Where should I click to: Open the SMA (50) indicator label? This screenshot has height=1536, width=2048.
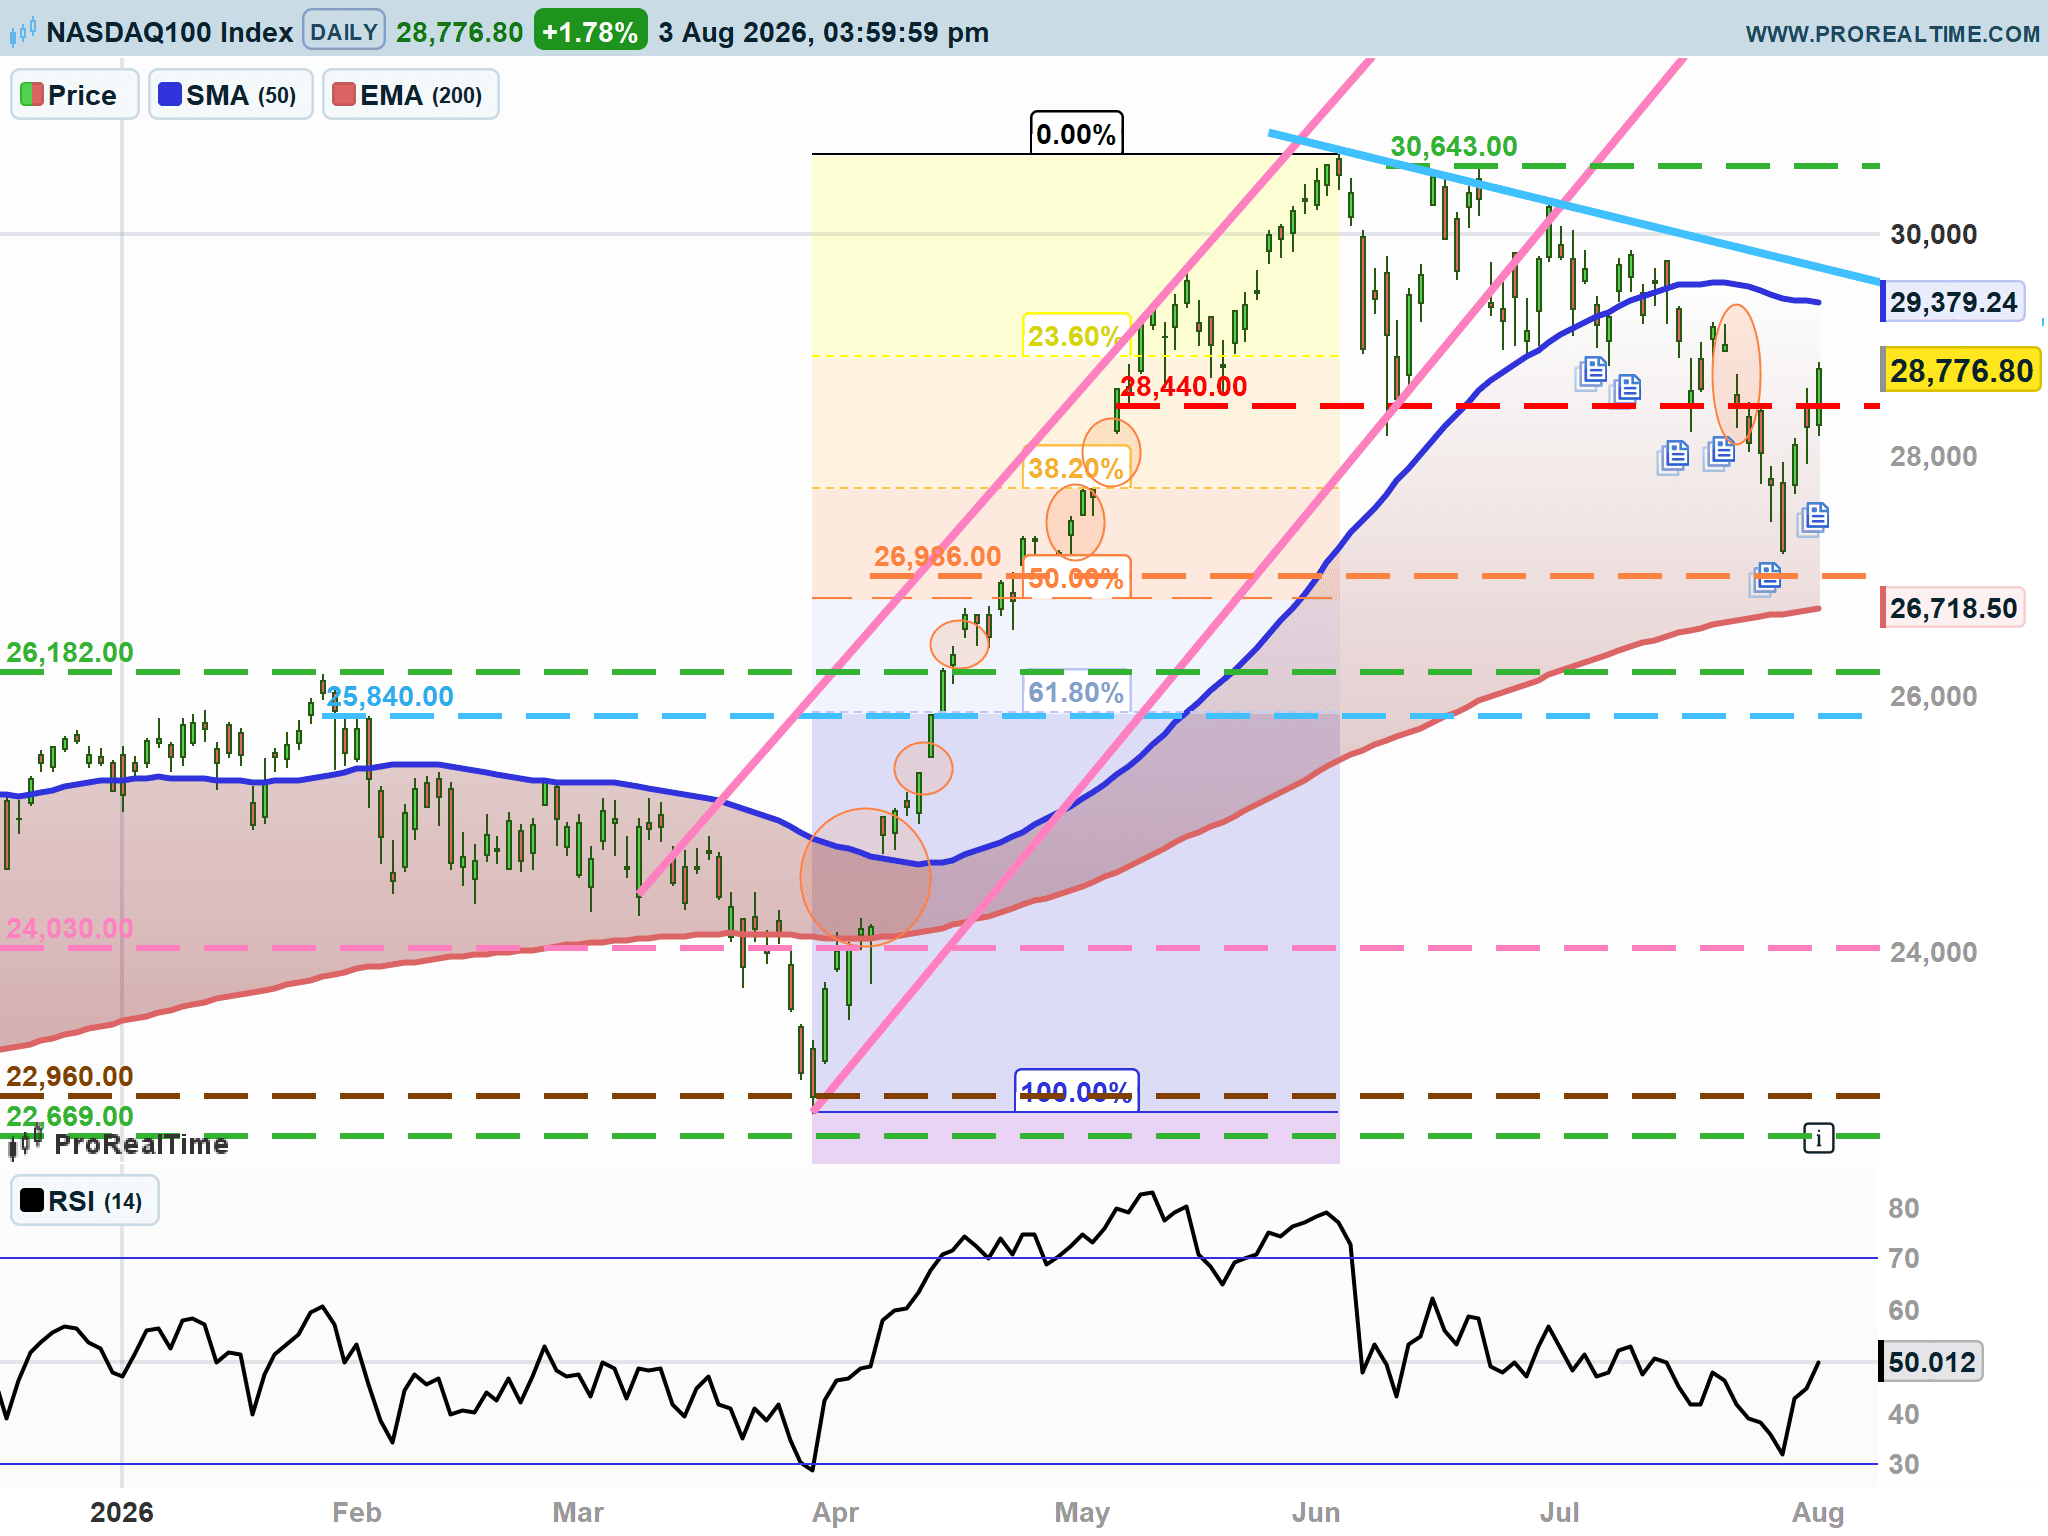(231, 95)
